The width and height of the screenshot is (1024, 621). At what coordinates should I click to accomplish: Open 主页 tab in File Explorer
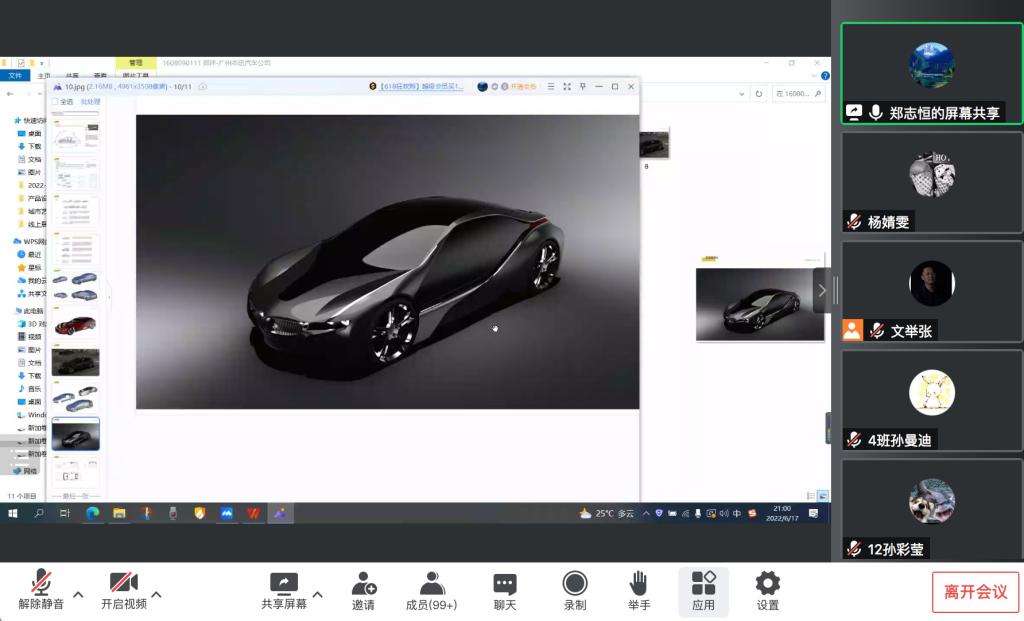coord(44,76)
